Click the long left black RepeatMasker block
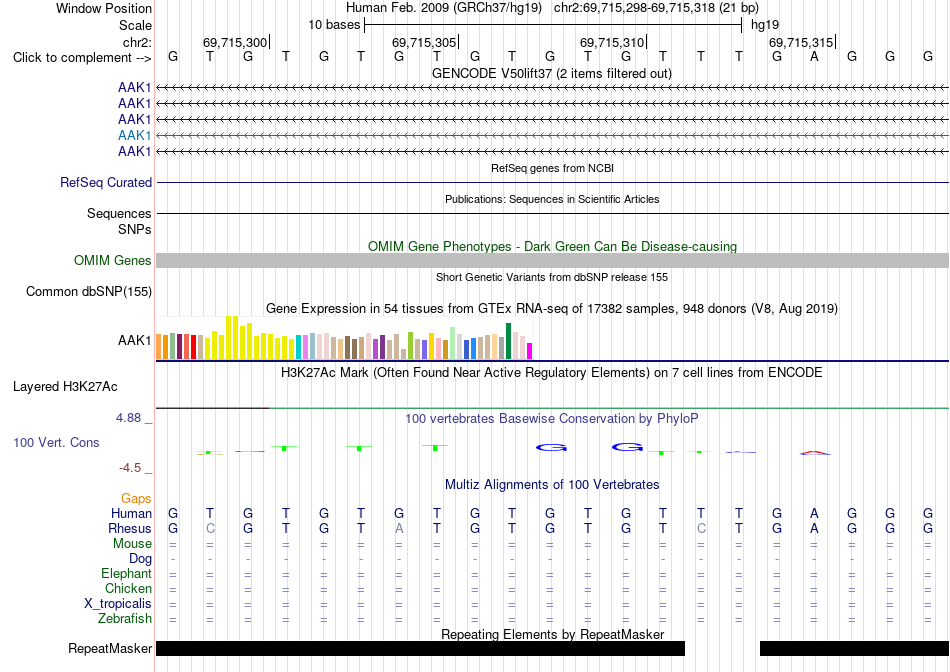The width and height of the screenshot is (950, 672). pos(420,648)
